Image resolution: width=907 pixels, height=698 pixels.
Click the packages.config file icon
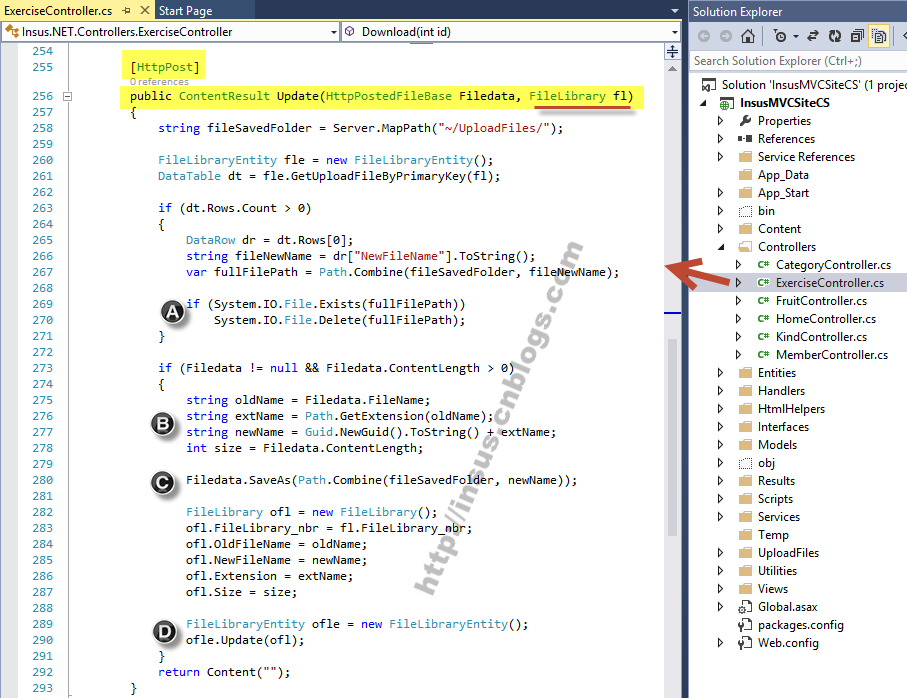(745, 625)
